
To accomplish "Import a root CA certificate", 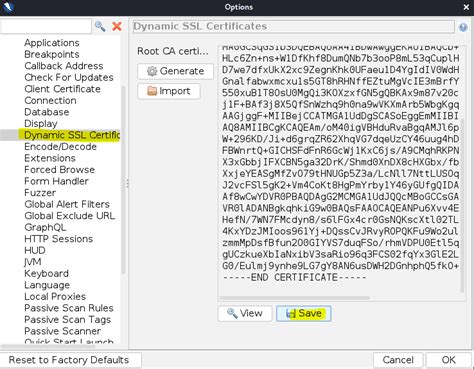I will pyautogui.click(x=169, y=91).
